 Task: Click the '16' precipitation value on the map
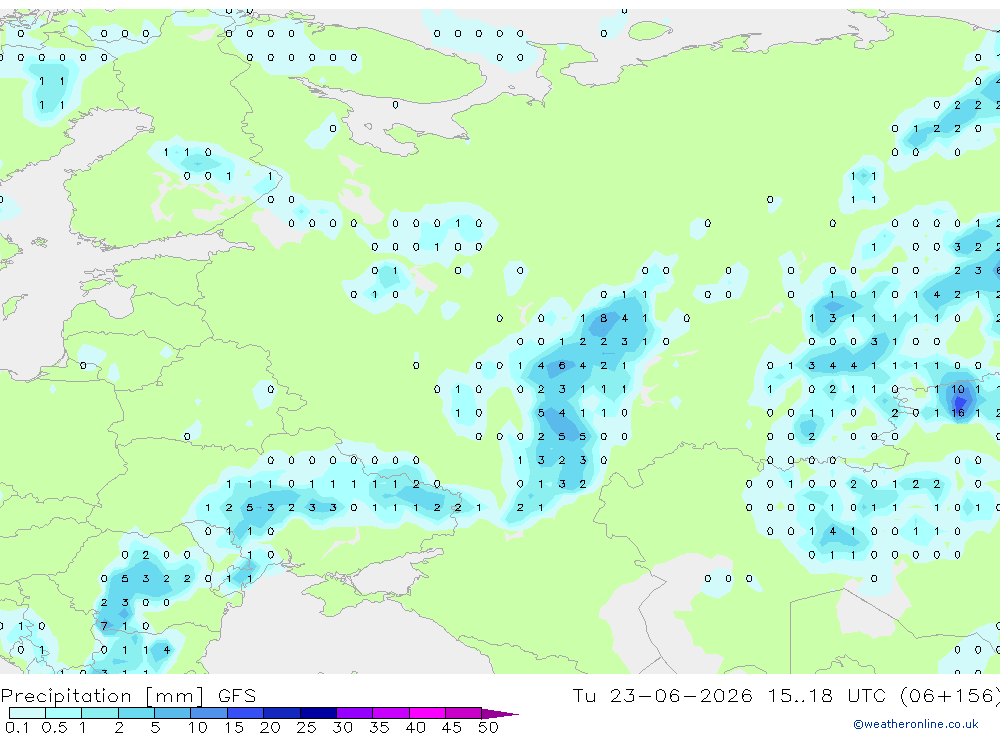(958, 413)
